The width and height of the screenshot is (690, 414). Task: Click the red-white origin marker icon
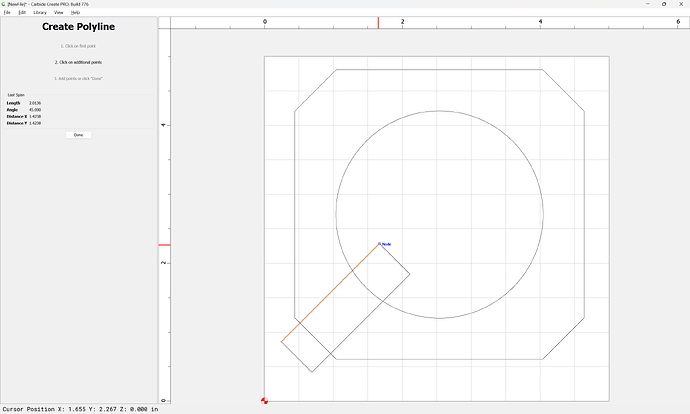(264, 401)
